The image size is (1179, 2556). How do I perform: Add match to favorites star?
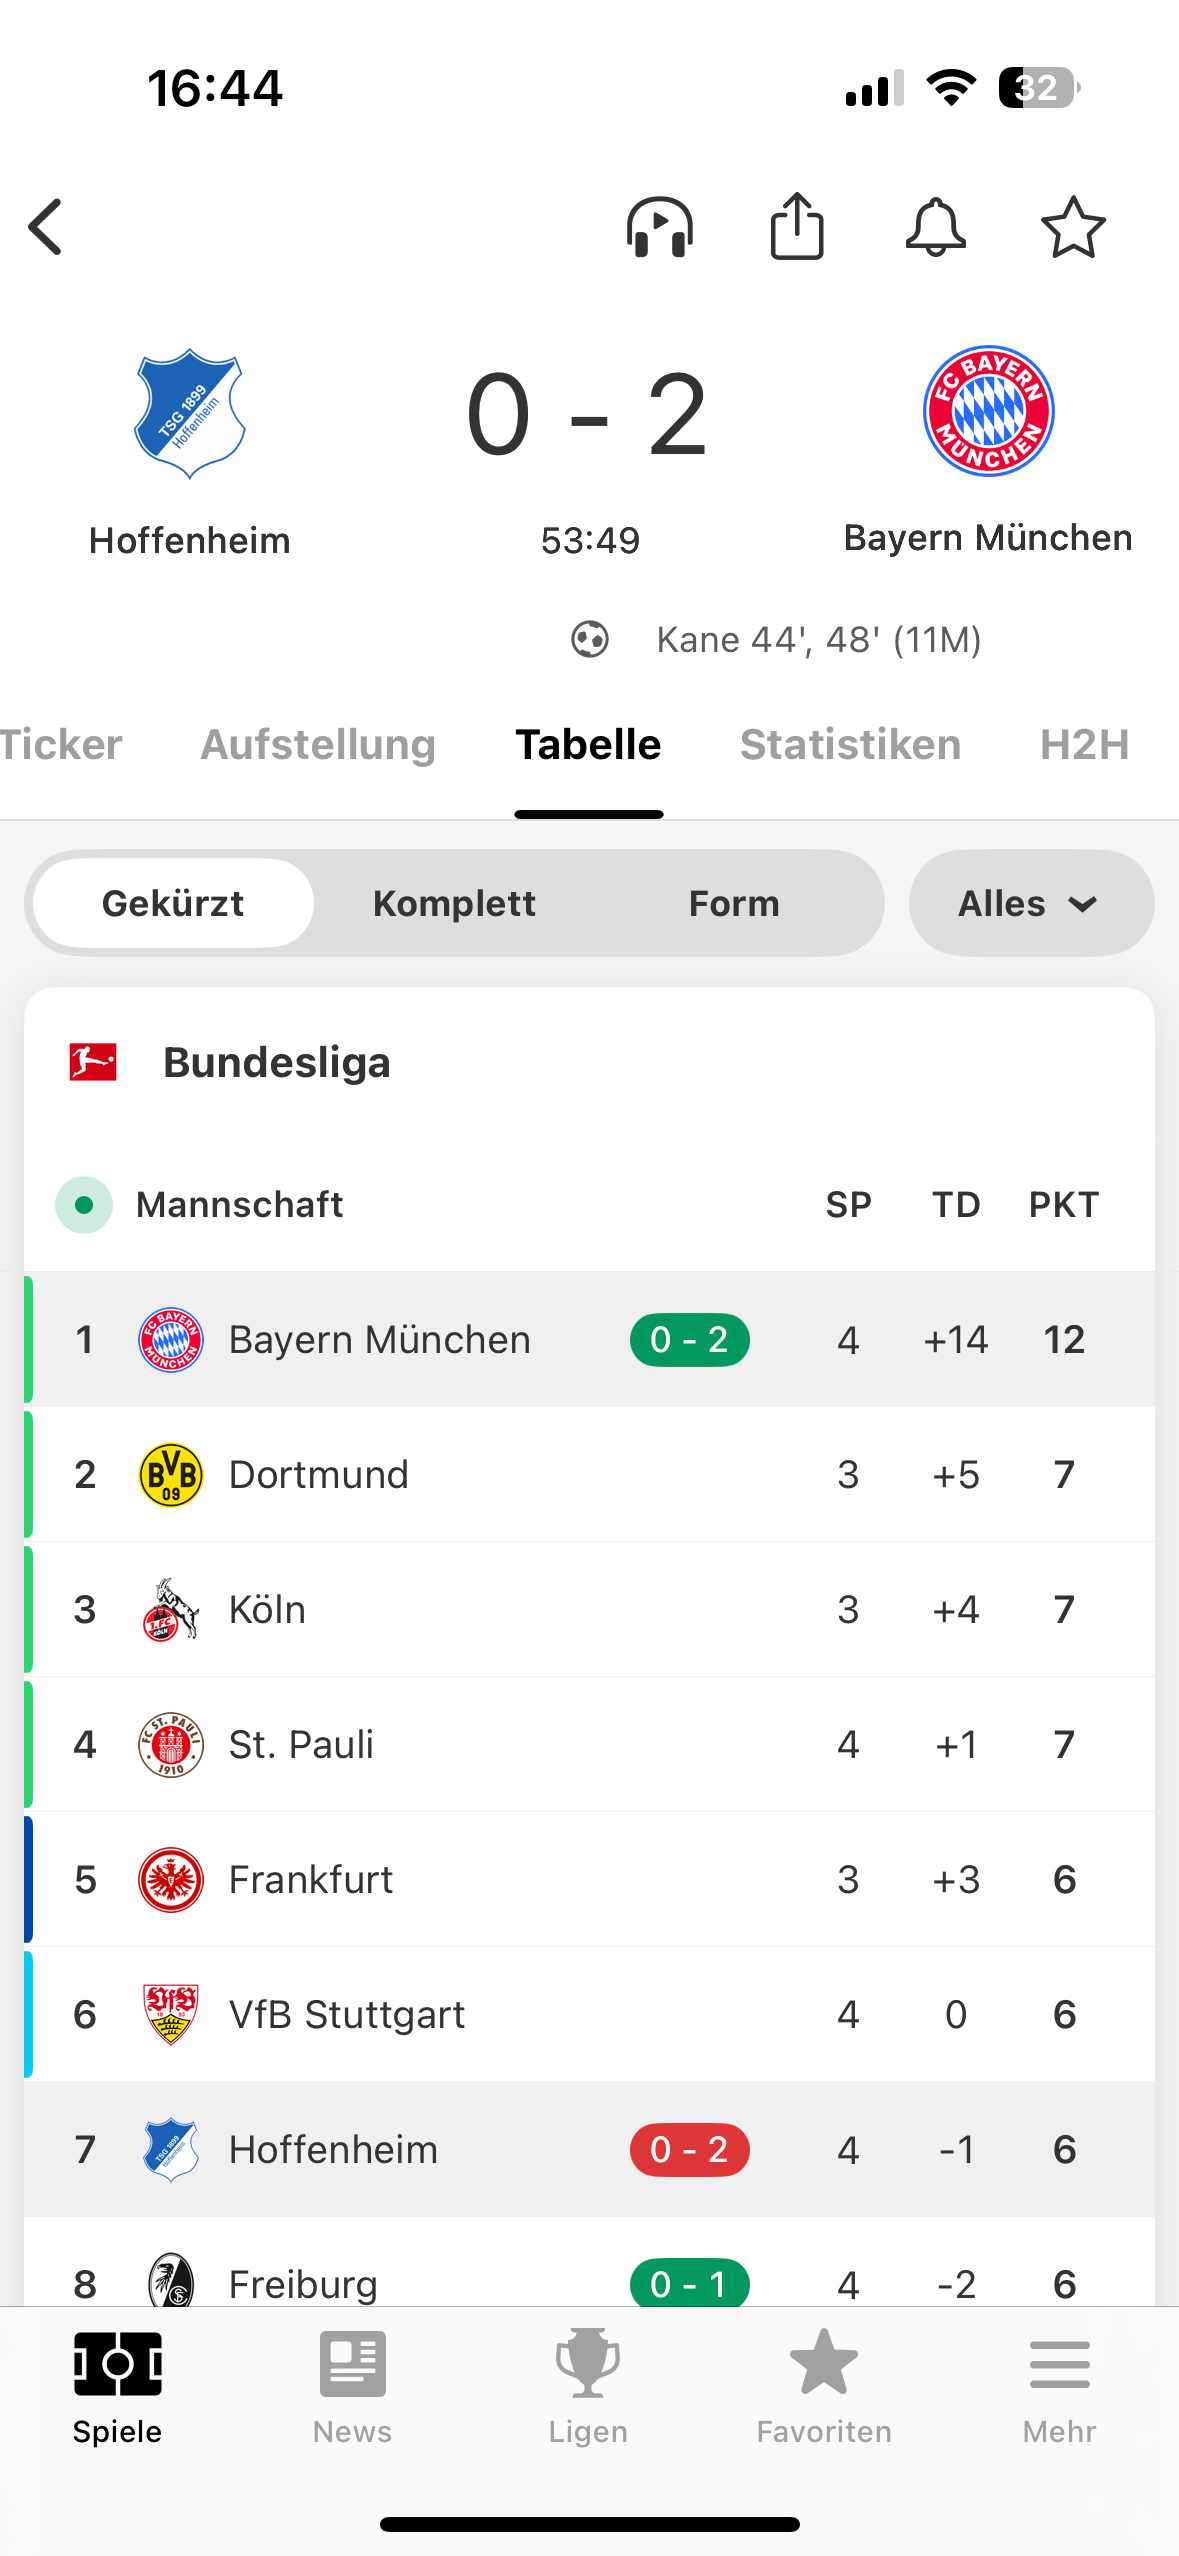coord(1073,227)
